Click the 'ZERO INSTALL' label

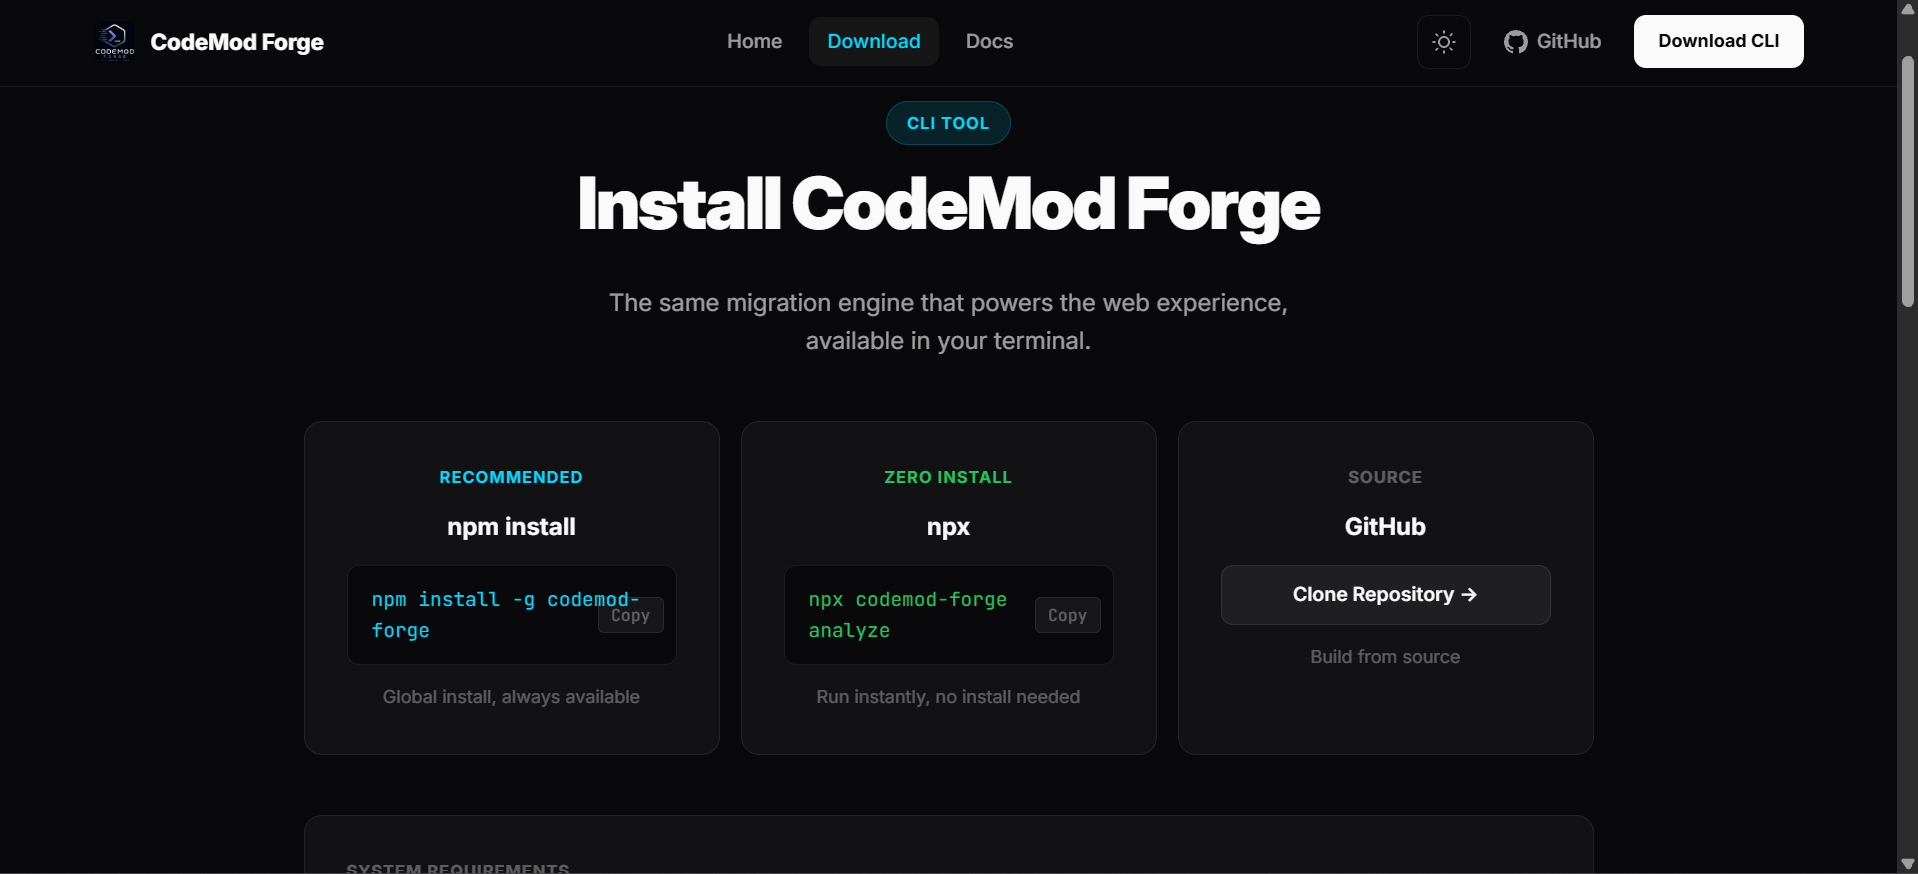948,477
